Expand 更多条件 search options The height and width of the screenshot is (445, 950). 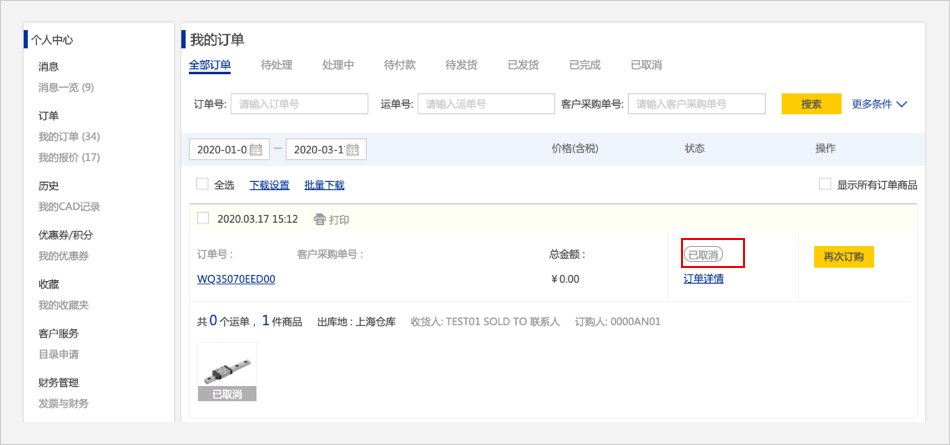(x=879, y=104)
